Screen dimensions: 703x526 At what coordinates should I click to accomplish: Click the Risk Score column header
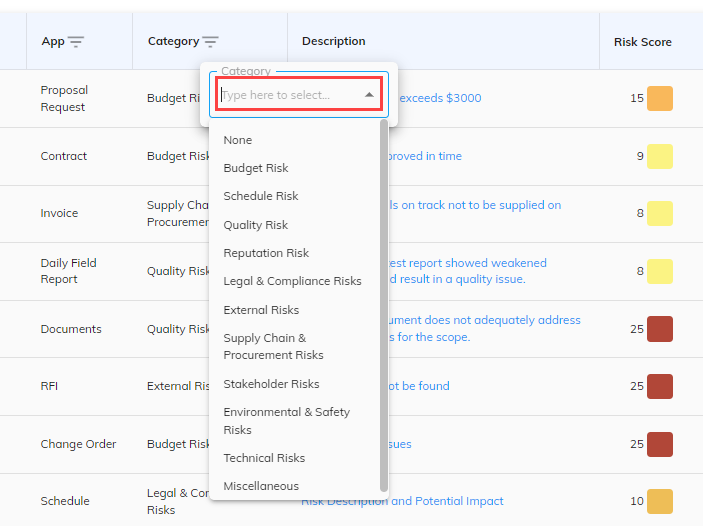(x=642, y=42)
